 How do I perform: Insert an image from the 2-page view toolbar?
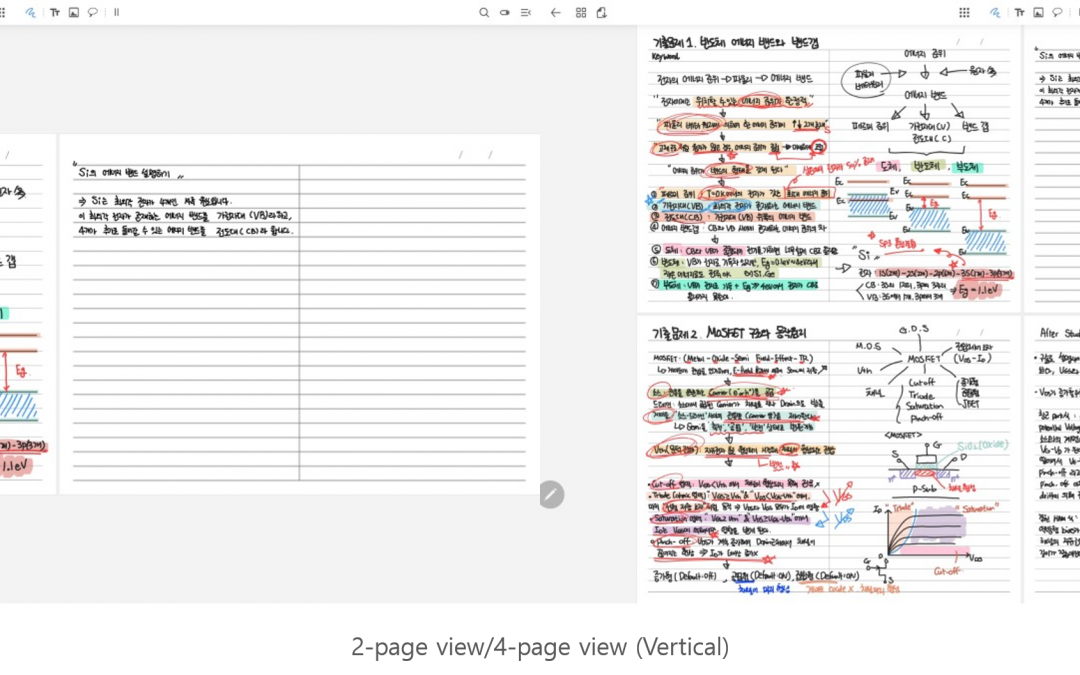pos(74,12)
